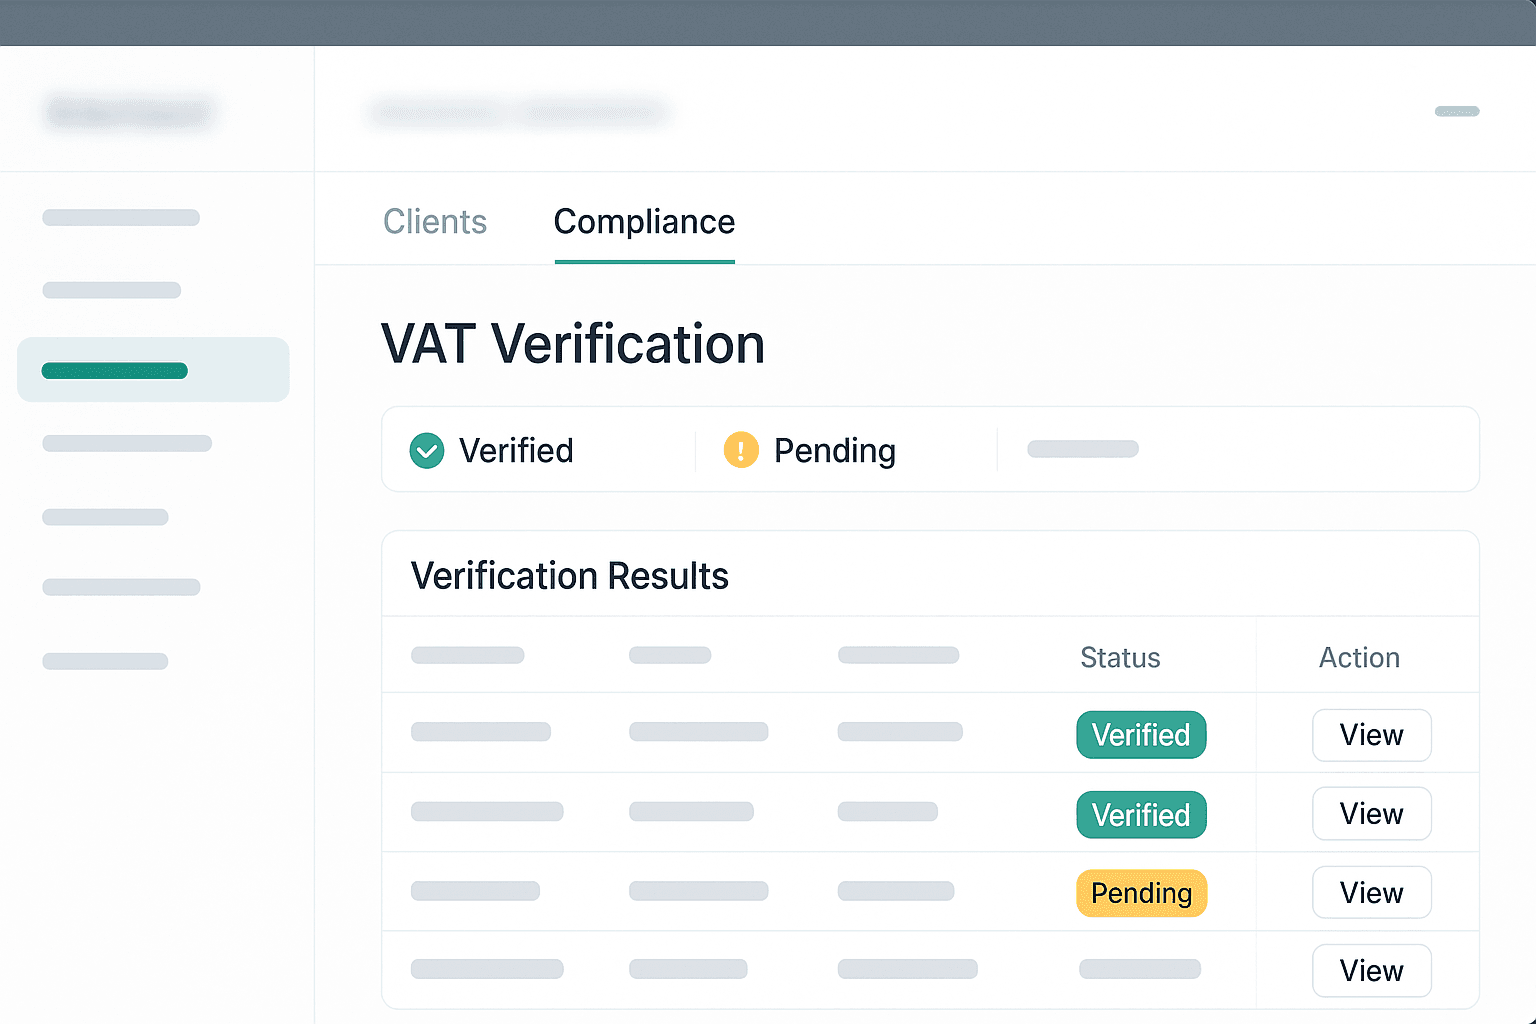This screenshot has width=1536, height=1024.
Task: Open the options control at top right
Action: pyautogui.click(x=1457, y=111)
